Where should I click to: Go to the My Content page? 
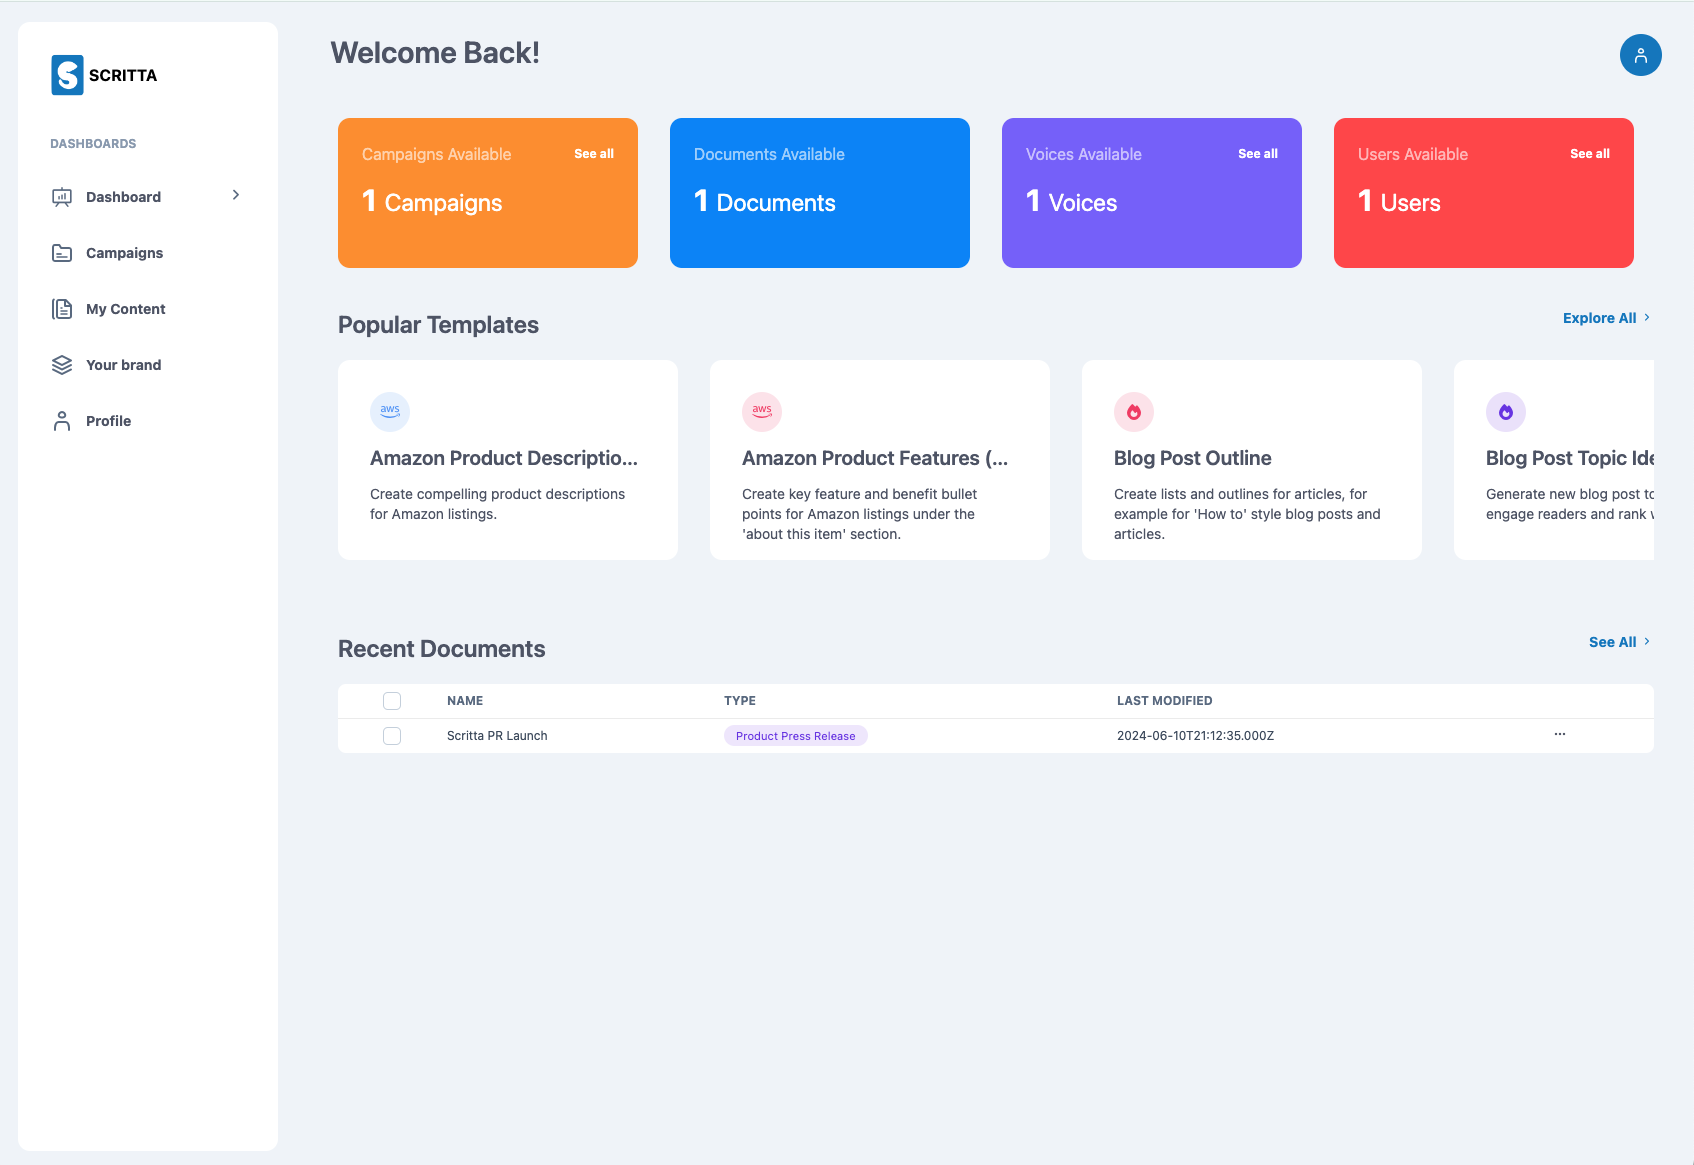[x=125, y=309]
